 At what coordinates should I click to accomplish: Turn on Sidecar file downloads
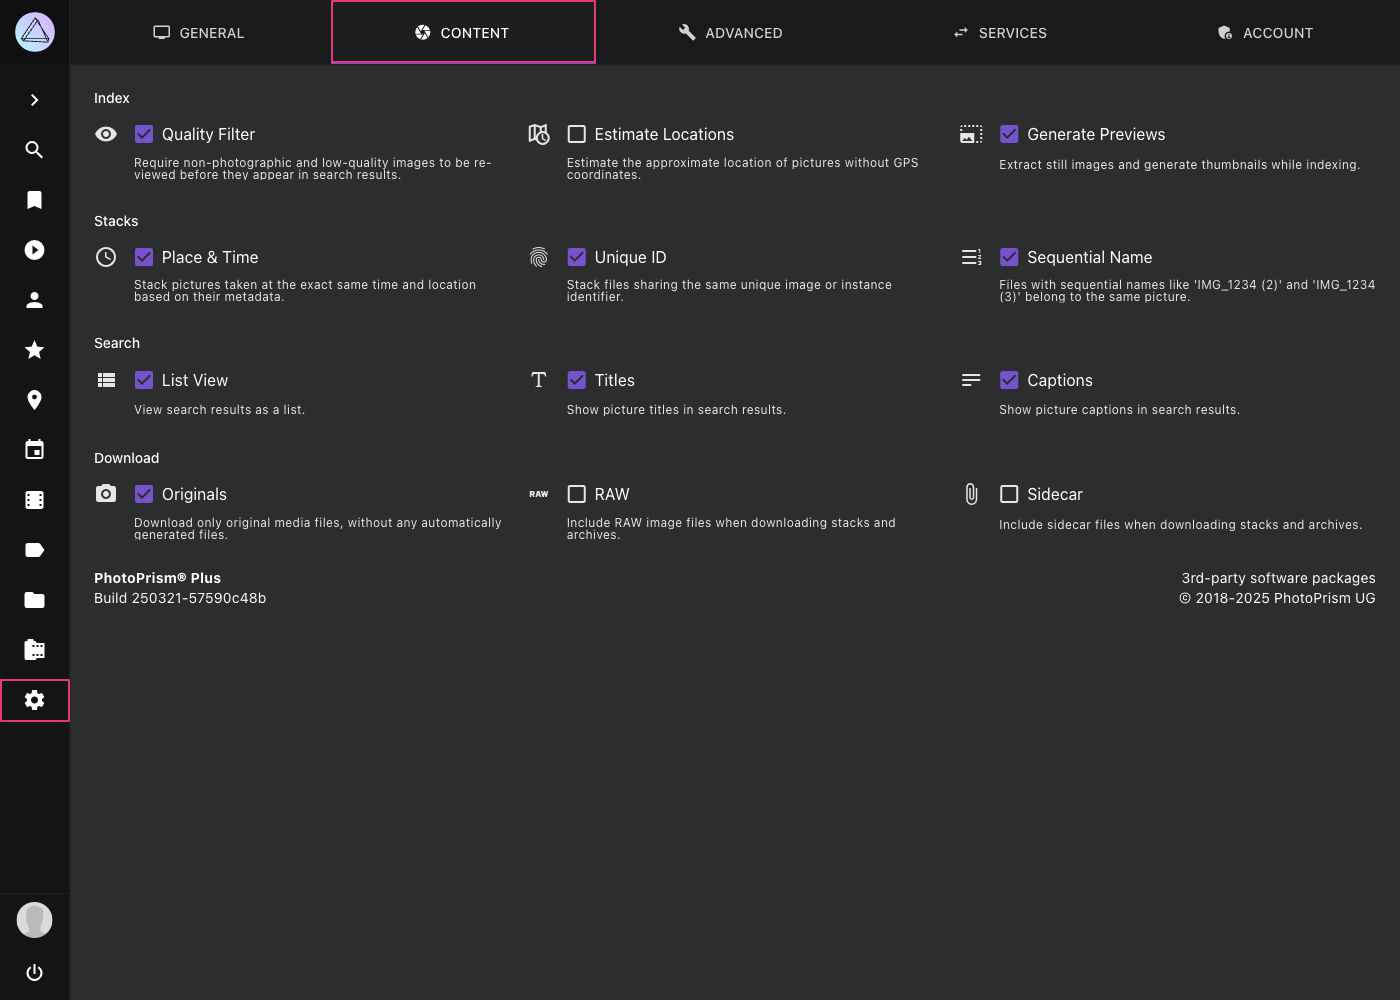pos(1009,494)
